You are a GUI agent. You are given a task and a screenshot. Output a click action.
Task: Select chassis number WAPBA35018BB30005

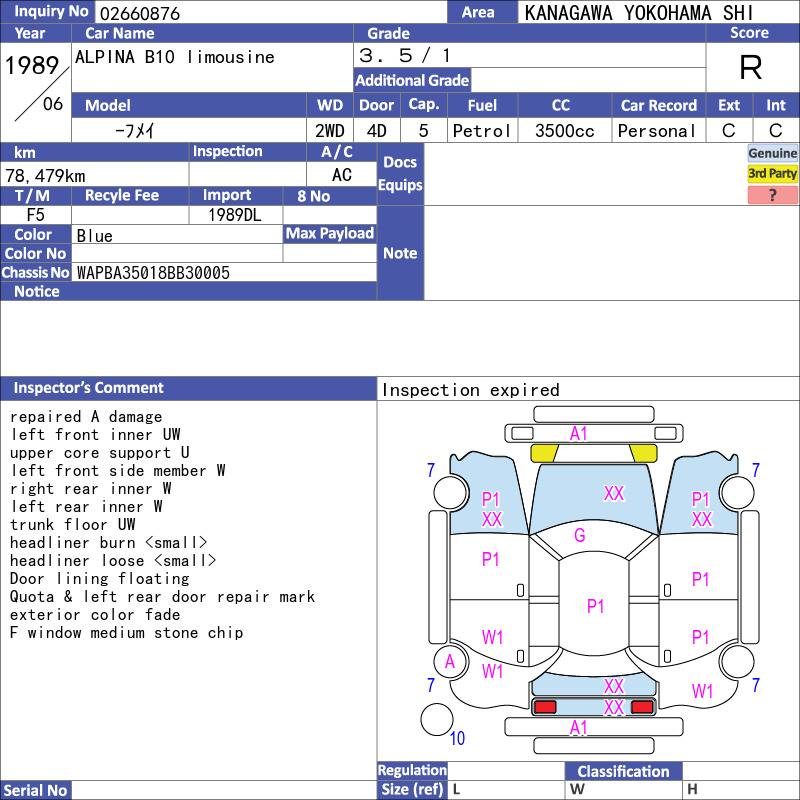click(153, 273)
